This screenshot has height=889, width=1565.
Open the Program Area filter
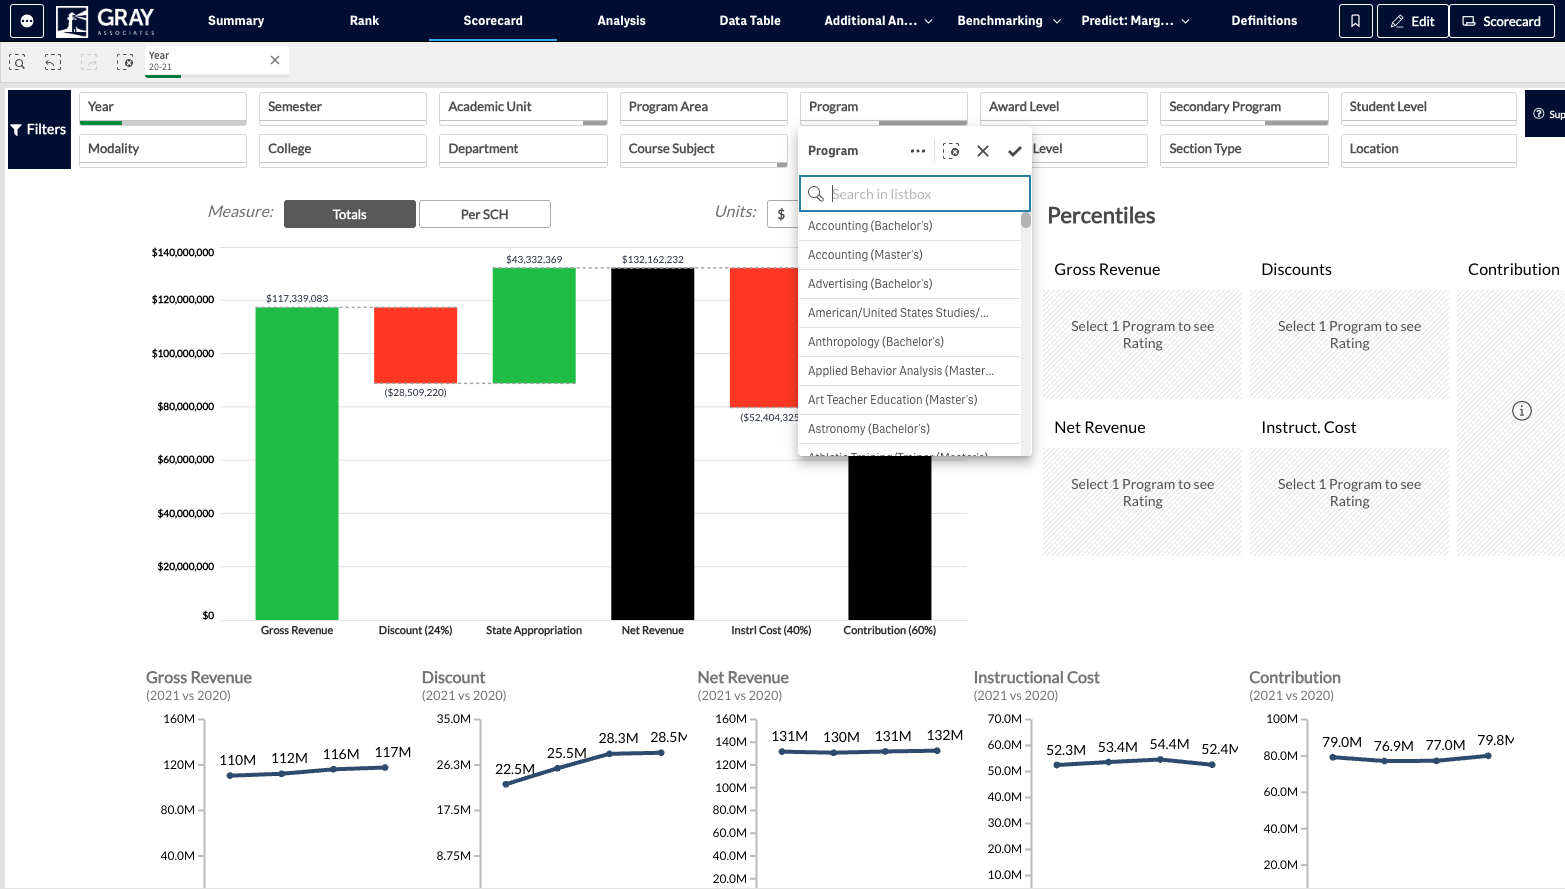click(x=704, y=108)
